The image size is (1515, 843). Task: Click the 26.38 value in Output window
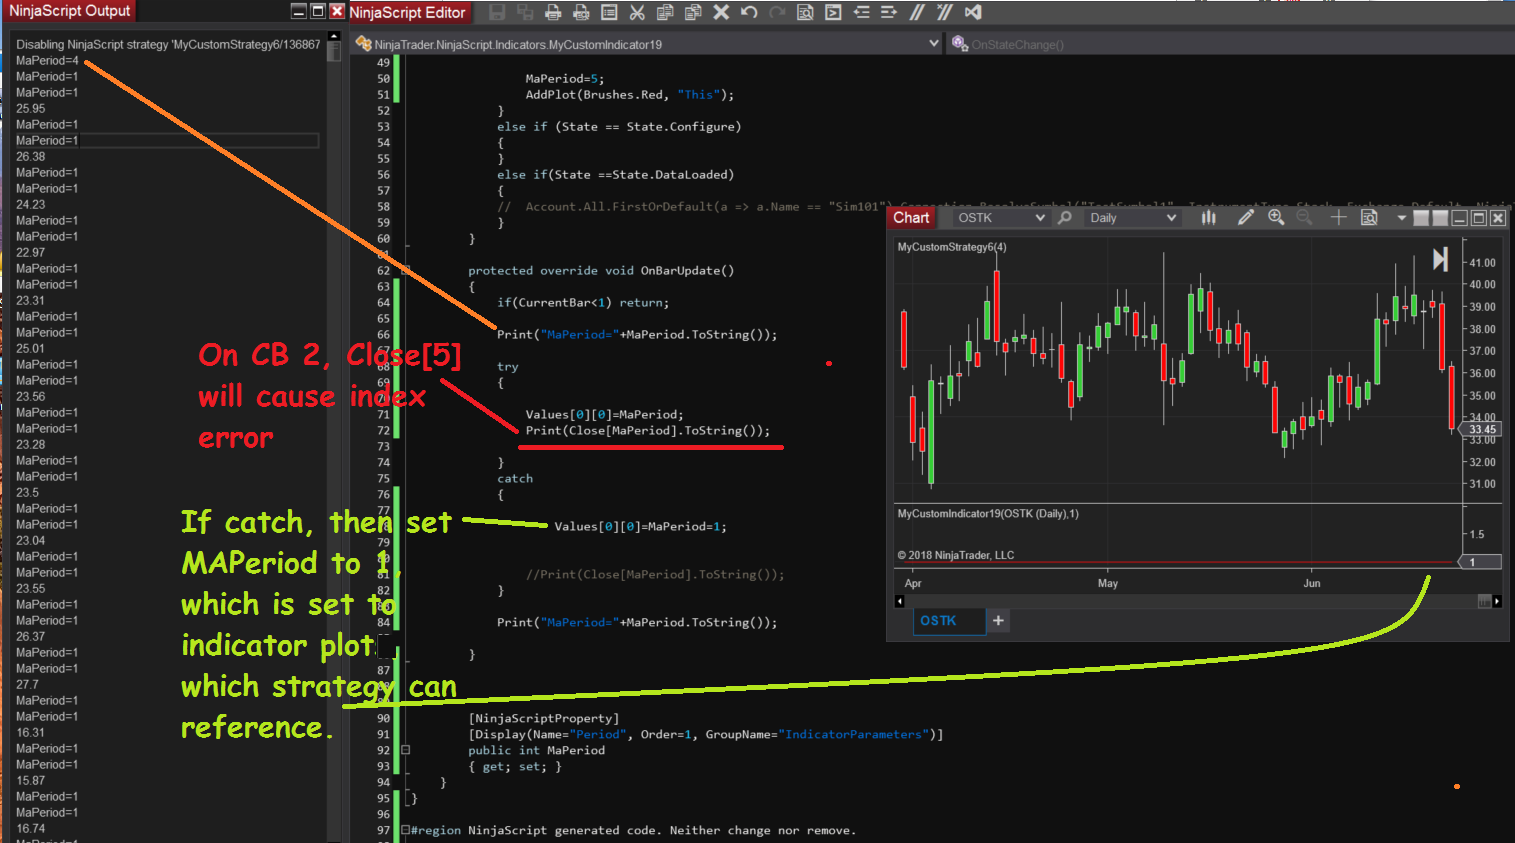pyautogui.click(x=31, y=157)
